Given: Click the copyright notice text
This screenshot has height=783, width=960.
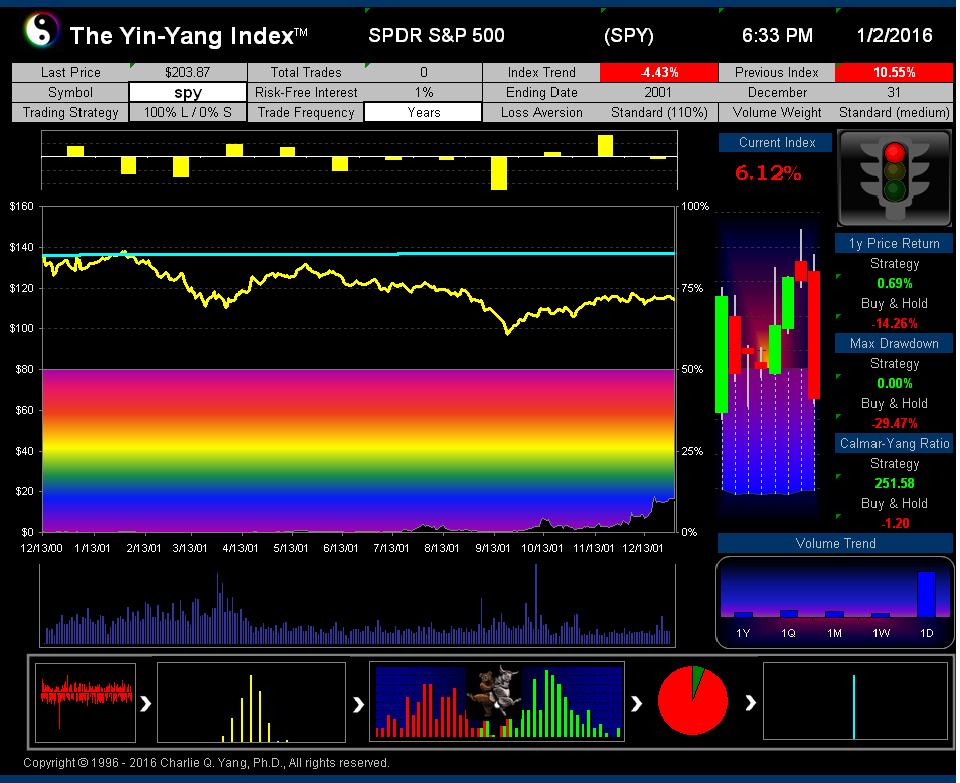Looking at the screenshot, I should tap(206, 763).
